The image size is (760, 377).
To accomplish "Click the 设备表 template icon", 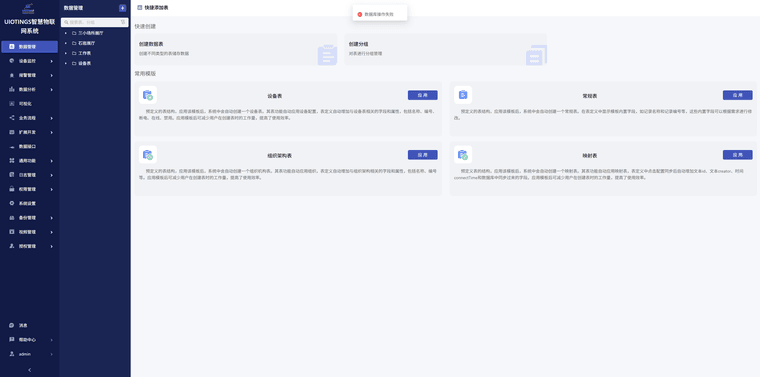I will (148, 95).
